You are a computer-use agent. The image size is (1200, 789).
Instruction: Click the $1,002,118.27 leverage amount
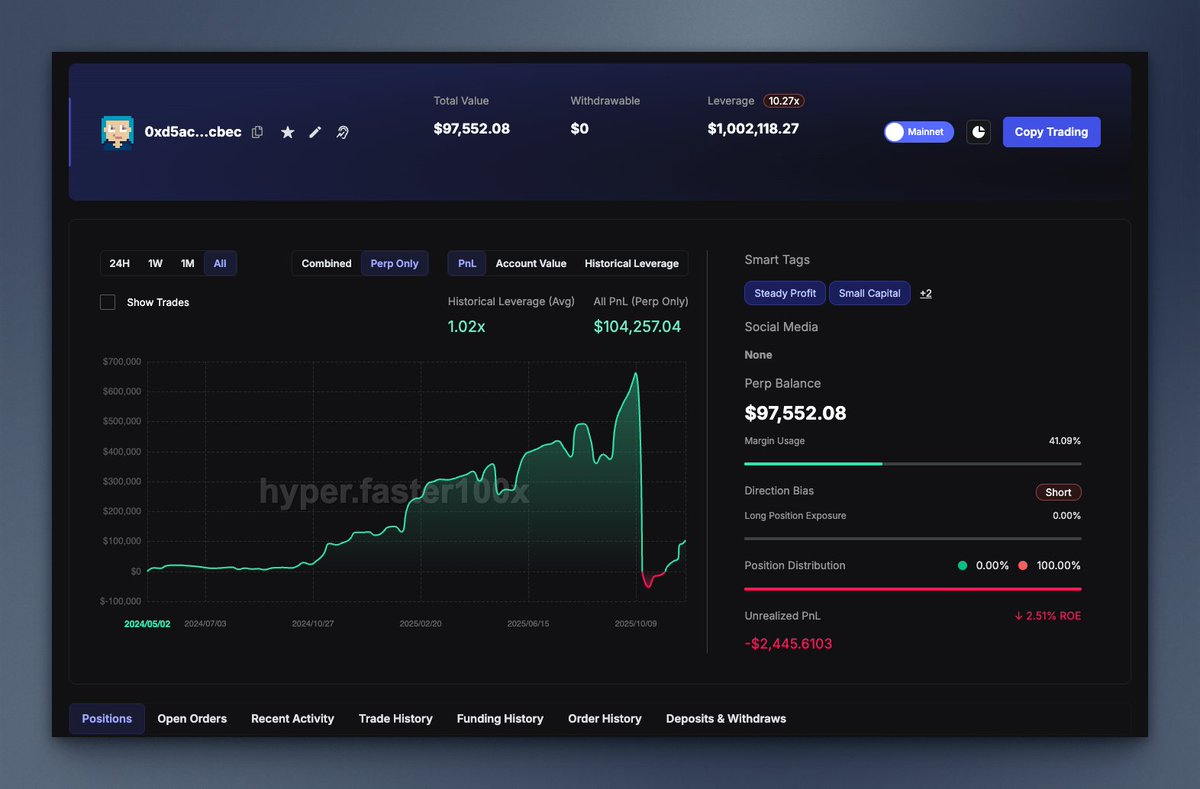click(753, 129)
